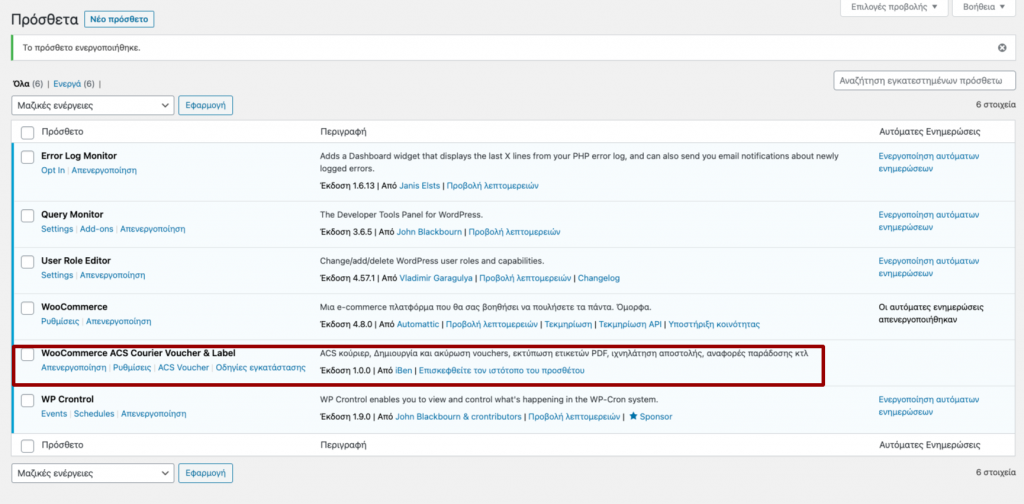Open the top Μαζικές ενέργειες dropdown
Image resolution: width=1024 pixels, height=504 pixels.
(x=93, y=105)
